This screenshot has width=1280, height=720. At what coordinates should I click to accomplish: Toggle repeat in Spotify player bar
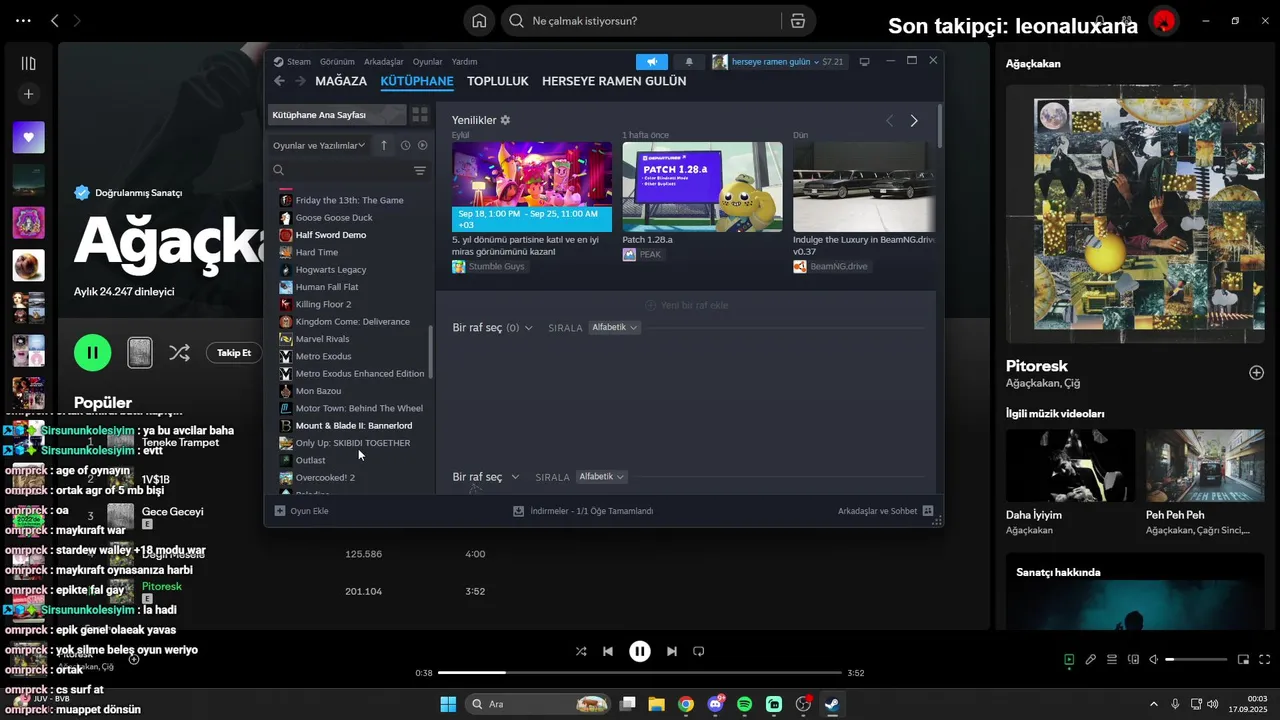[x=699, y=651]
